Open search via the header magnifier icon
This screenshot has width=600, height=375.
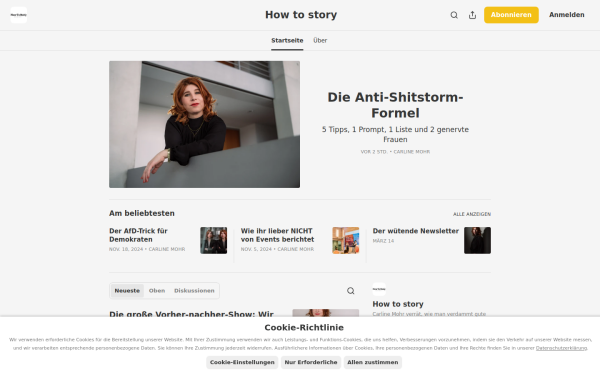coord(454,15)
